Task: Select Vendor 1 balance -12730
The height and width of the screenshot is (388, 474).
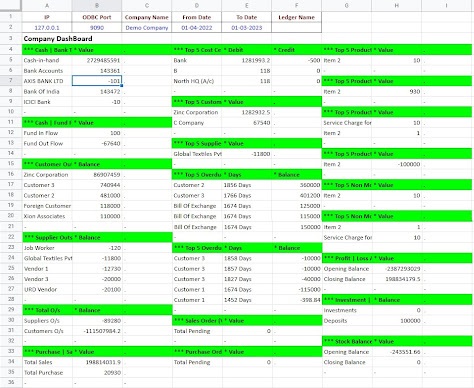Action: [97, 269]
